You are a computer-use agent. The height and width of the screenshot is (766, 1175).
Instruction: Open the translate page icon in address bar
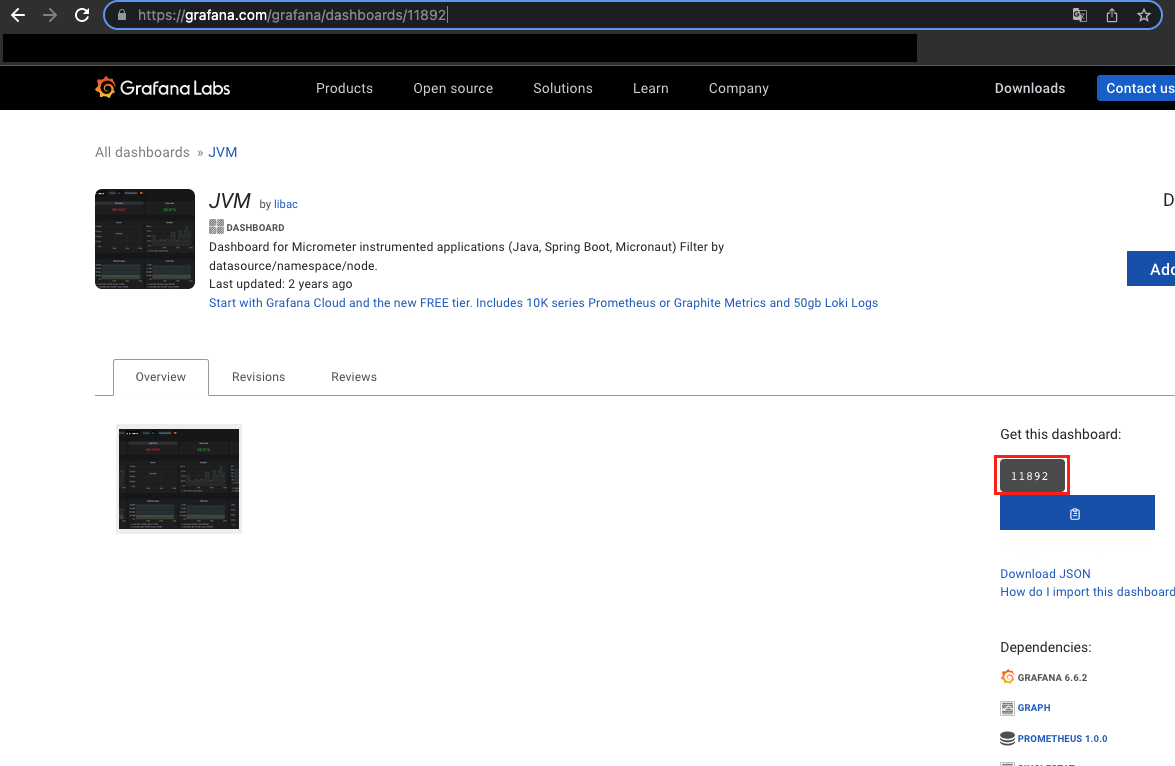point(1080,15)
